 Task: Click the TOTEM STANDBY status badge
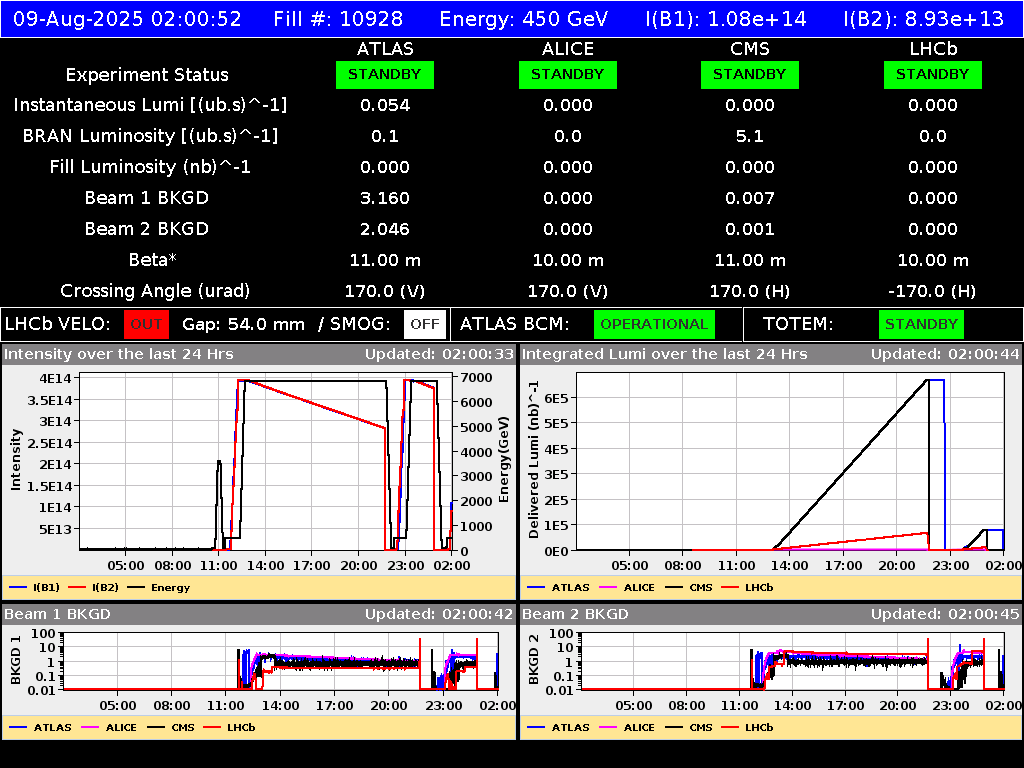(921, 324)
